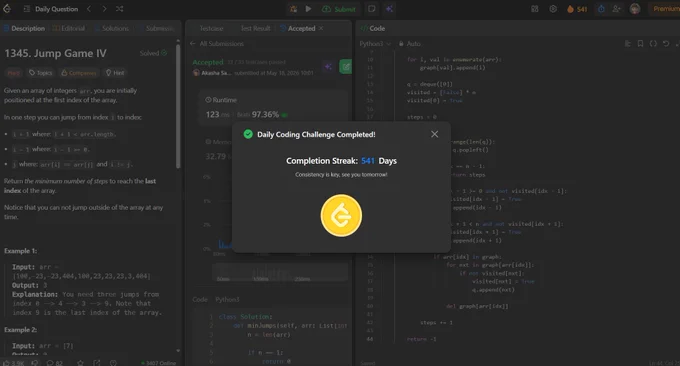Click the green edit solution button
Image resolution: width=680 pixels, height=366 pixels.
click(346, 66)
